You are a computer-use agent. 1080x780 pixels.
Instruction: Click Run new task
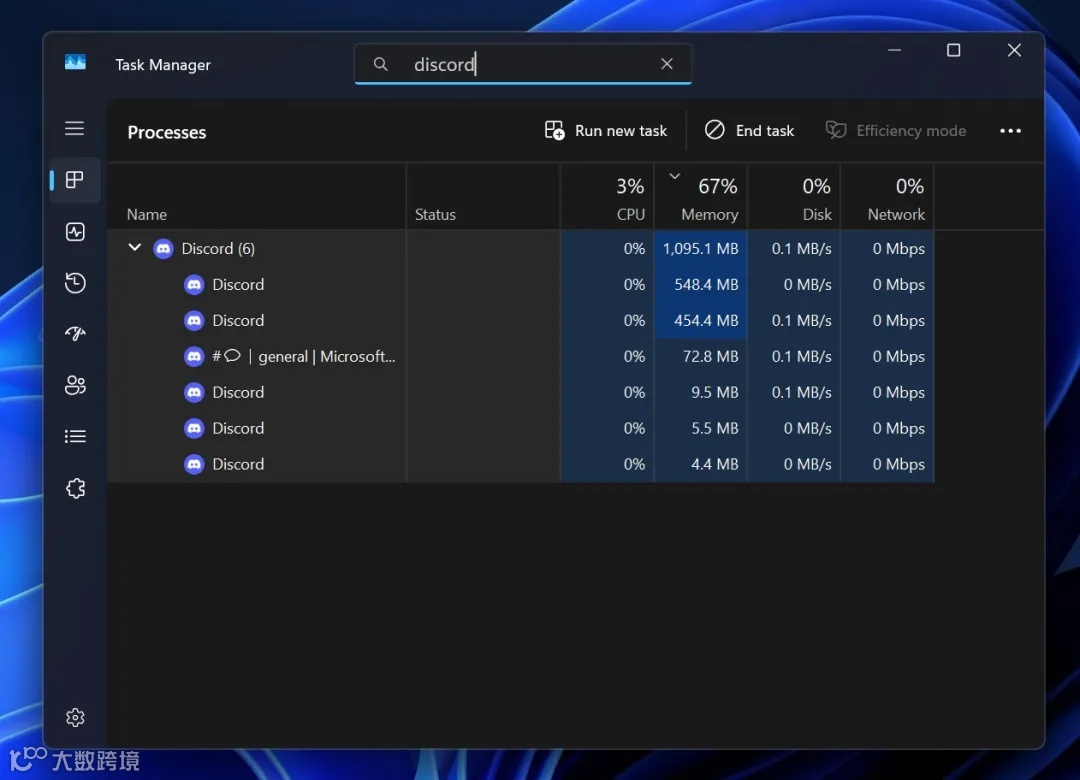coord(605,130)
